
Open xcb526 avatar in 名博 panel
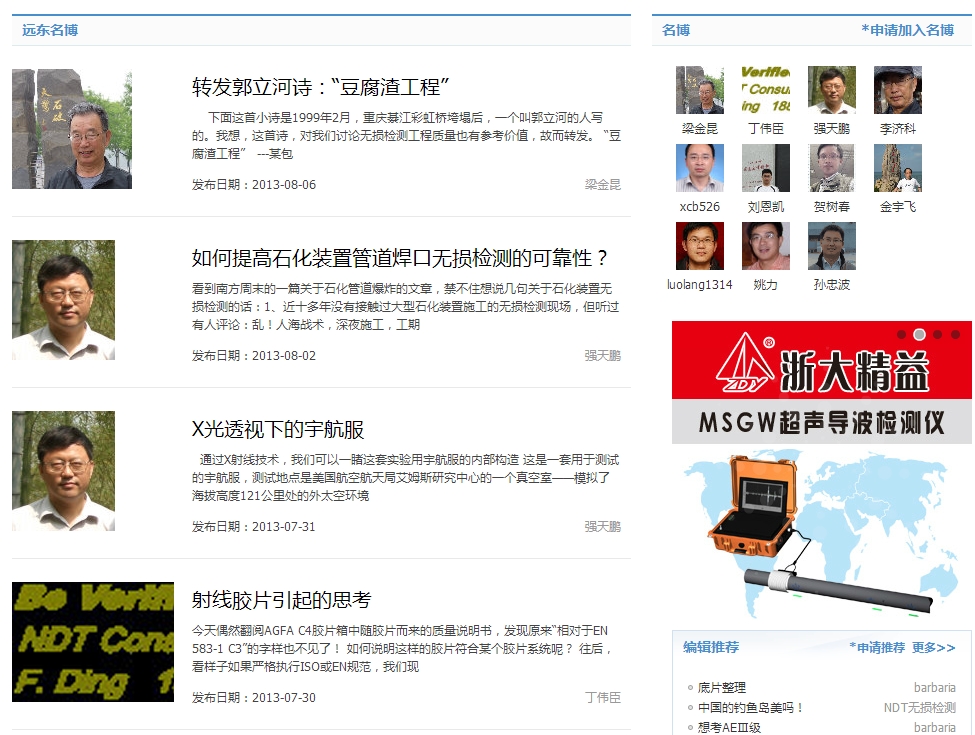coord(700,168)
